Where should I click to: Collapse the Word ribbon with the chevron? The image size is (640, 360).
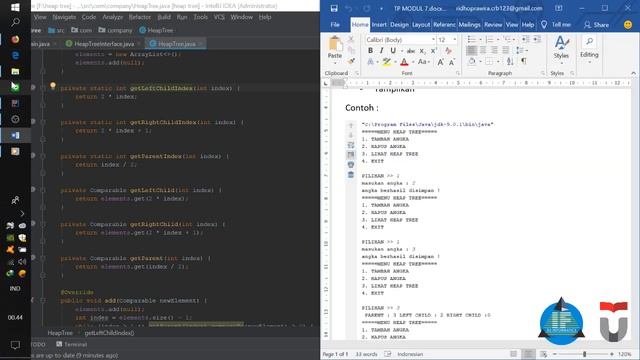point(633,73)
